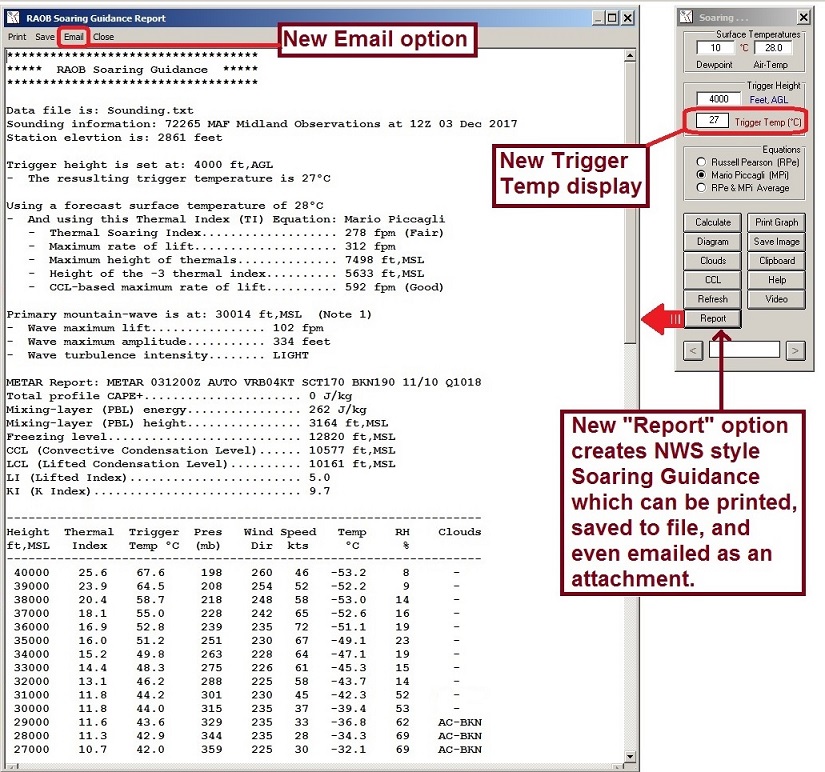The width and height of the screenshot is (825, 772).
Task: Click the empty field between arrow buttons
Action: pos(744,349)
